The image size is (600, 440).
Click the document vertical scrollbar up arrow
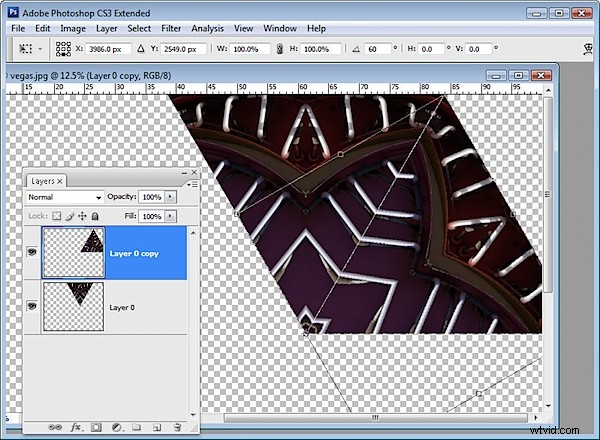point(548,91)
